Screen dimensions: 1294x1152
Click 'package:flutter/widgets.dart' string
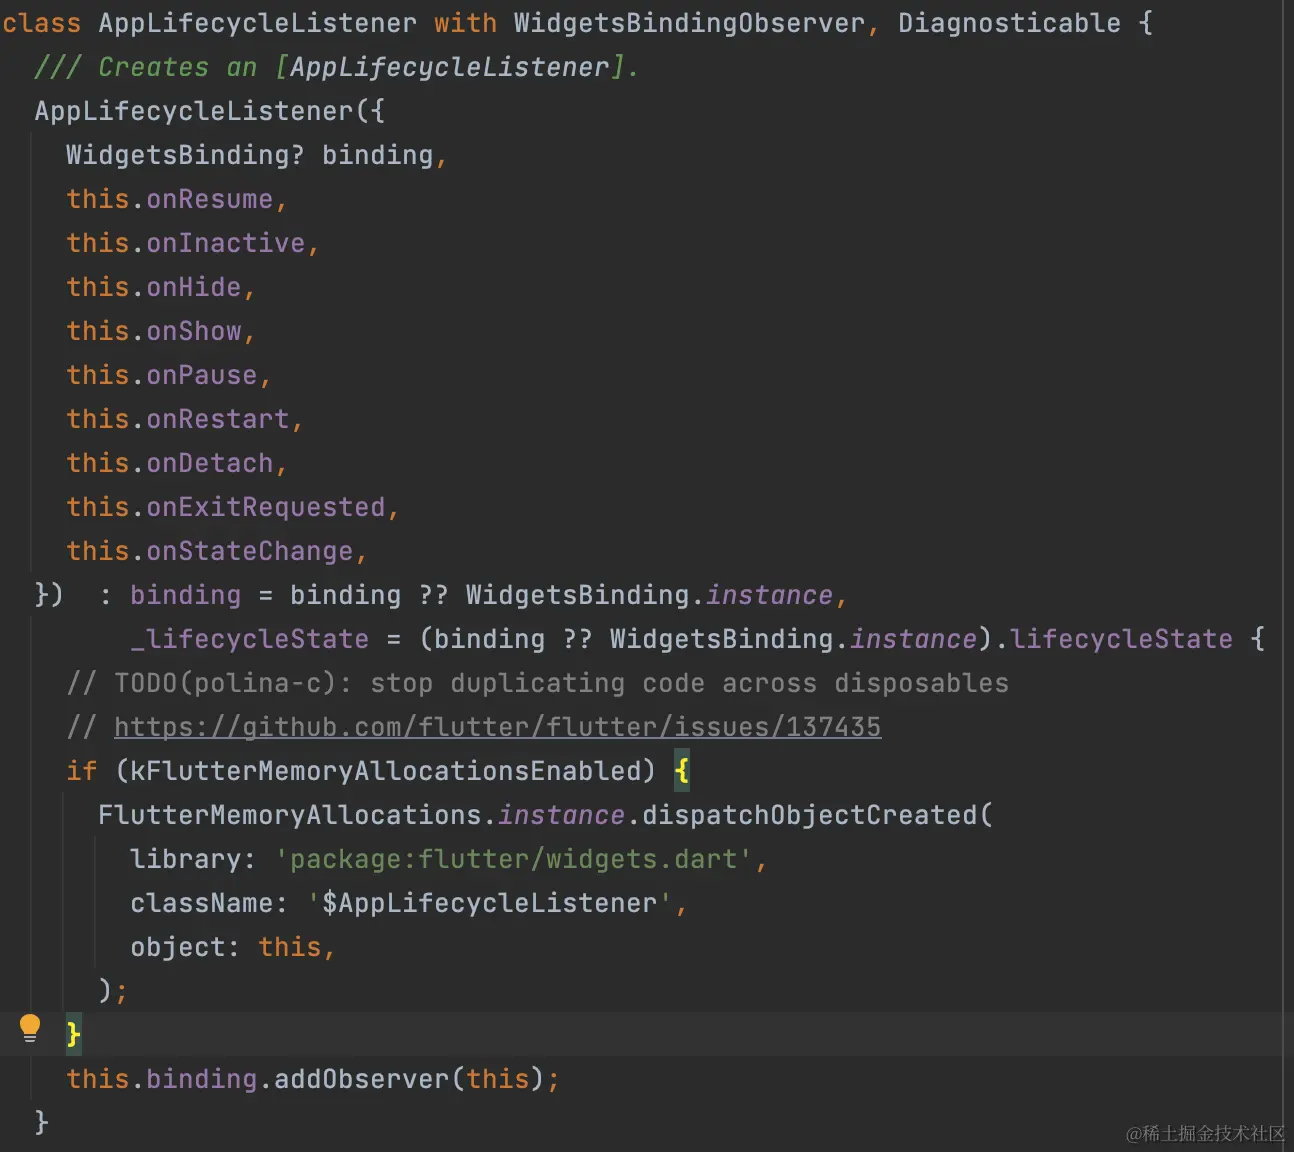[x=513, y=859]
